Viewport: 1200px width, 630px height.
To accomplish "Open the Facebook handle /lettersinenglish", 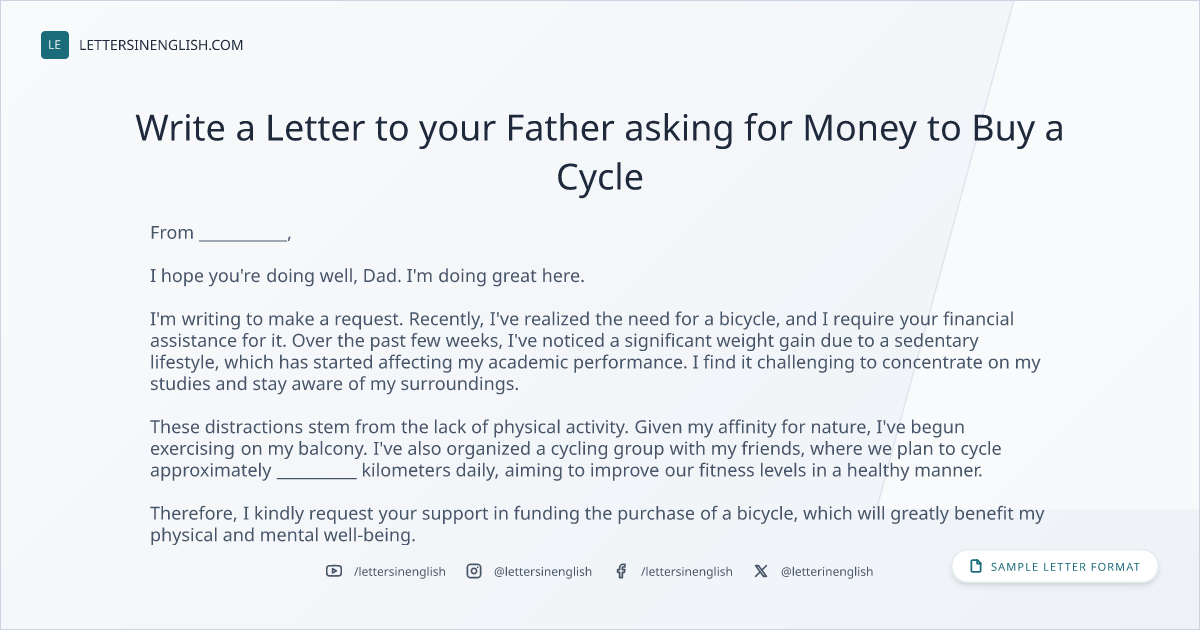I will pos(686,571).
